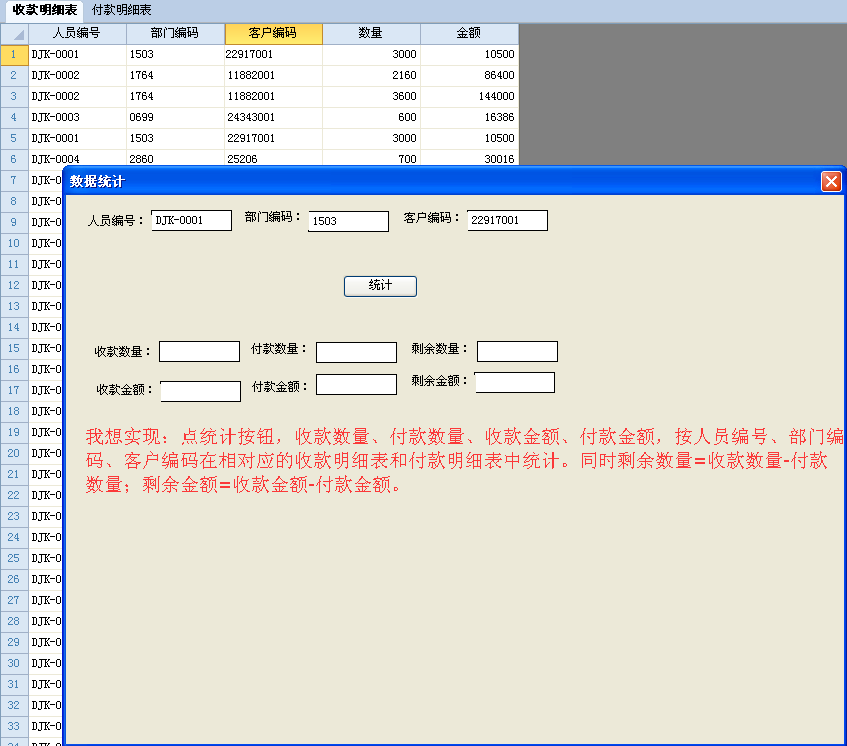847x746 pixels.
Task: Click the 人员编号 input field
Action: 192,220
